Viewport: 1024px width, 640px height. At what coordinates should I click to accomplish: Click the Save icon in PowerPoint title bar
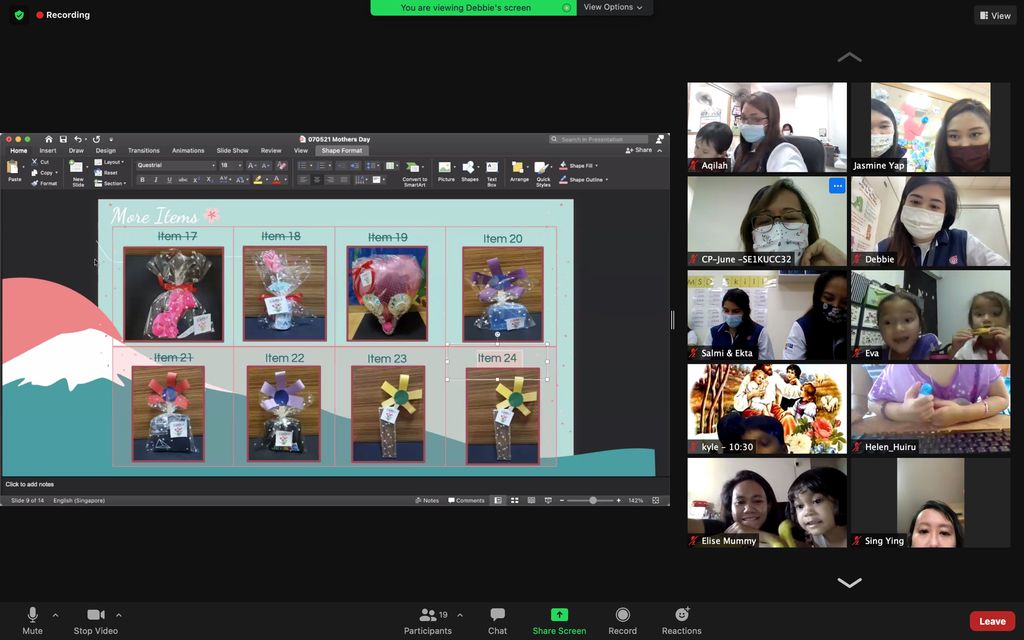click(63, 139)
